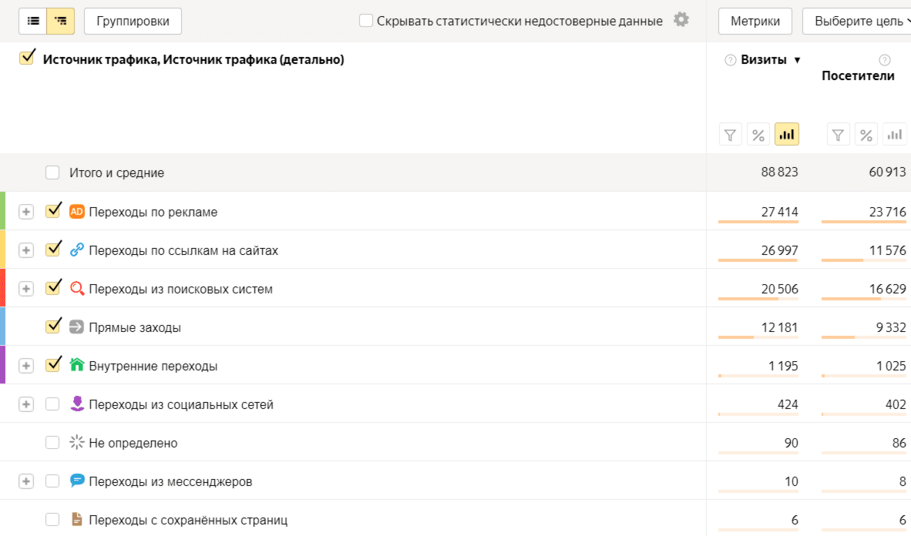Toggle percent icon under Визиты

click(x=758, y=135)
